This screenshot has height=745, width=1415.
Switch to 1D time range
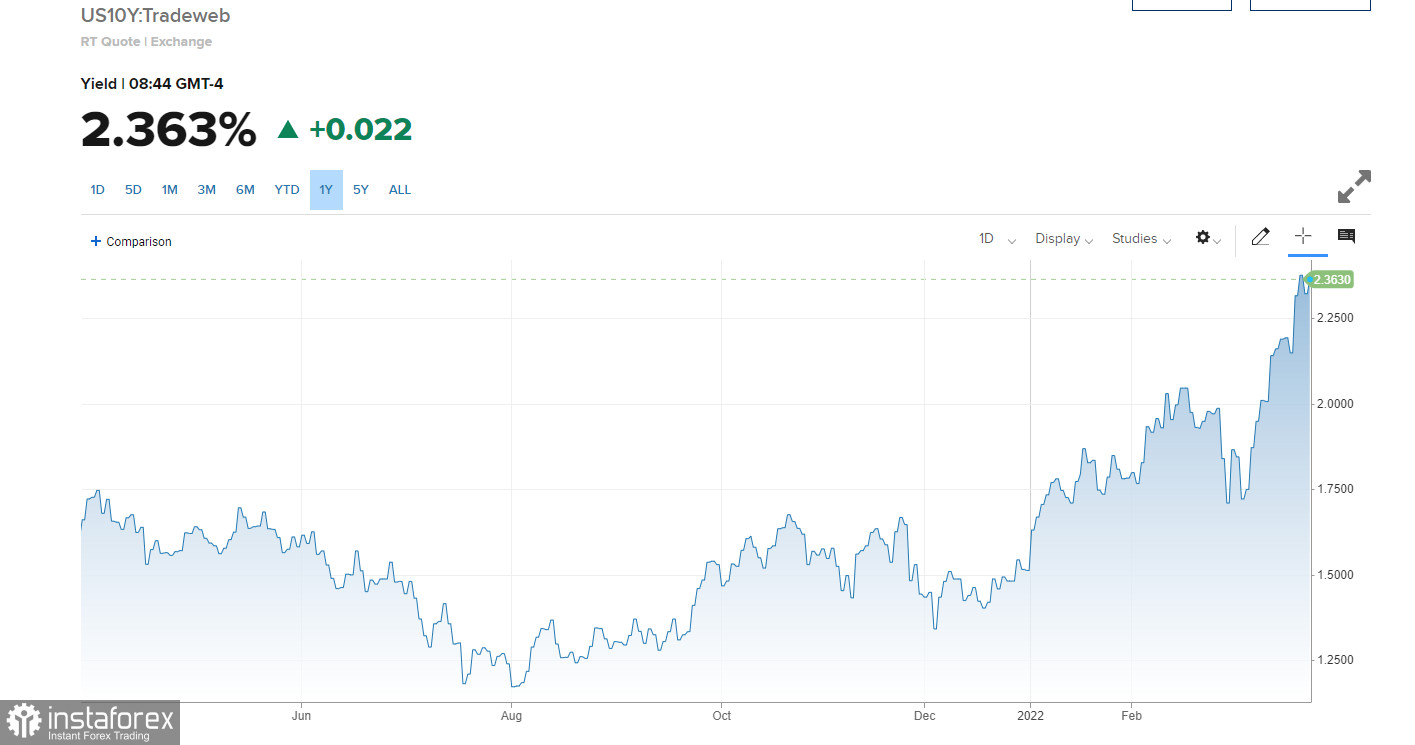point(97,190)
